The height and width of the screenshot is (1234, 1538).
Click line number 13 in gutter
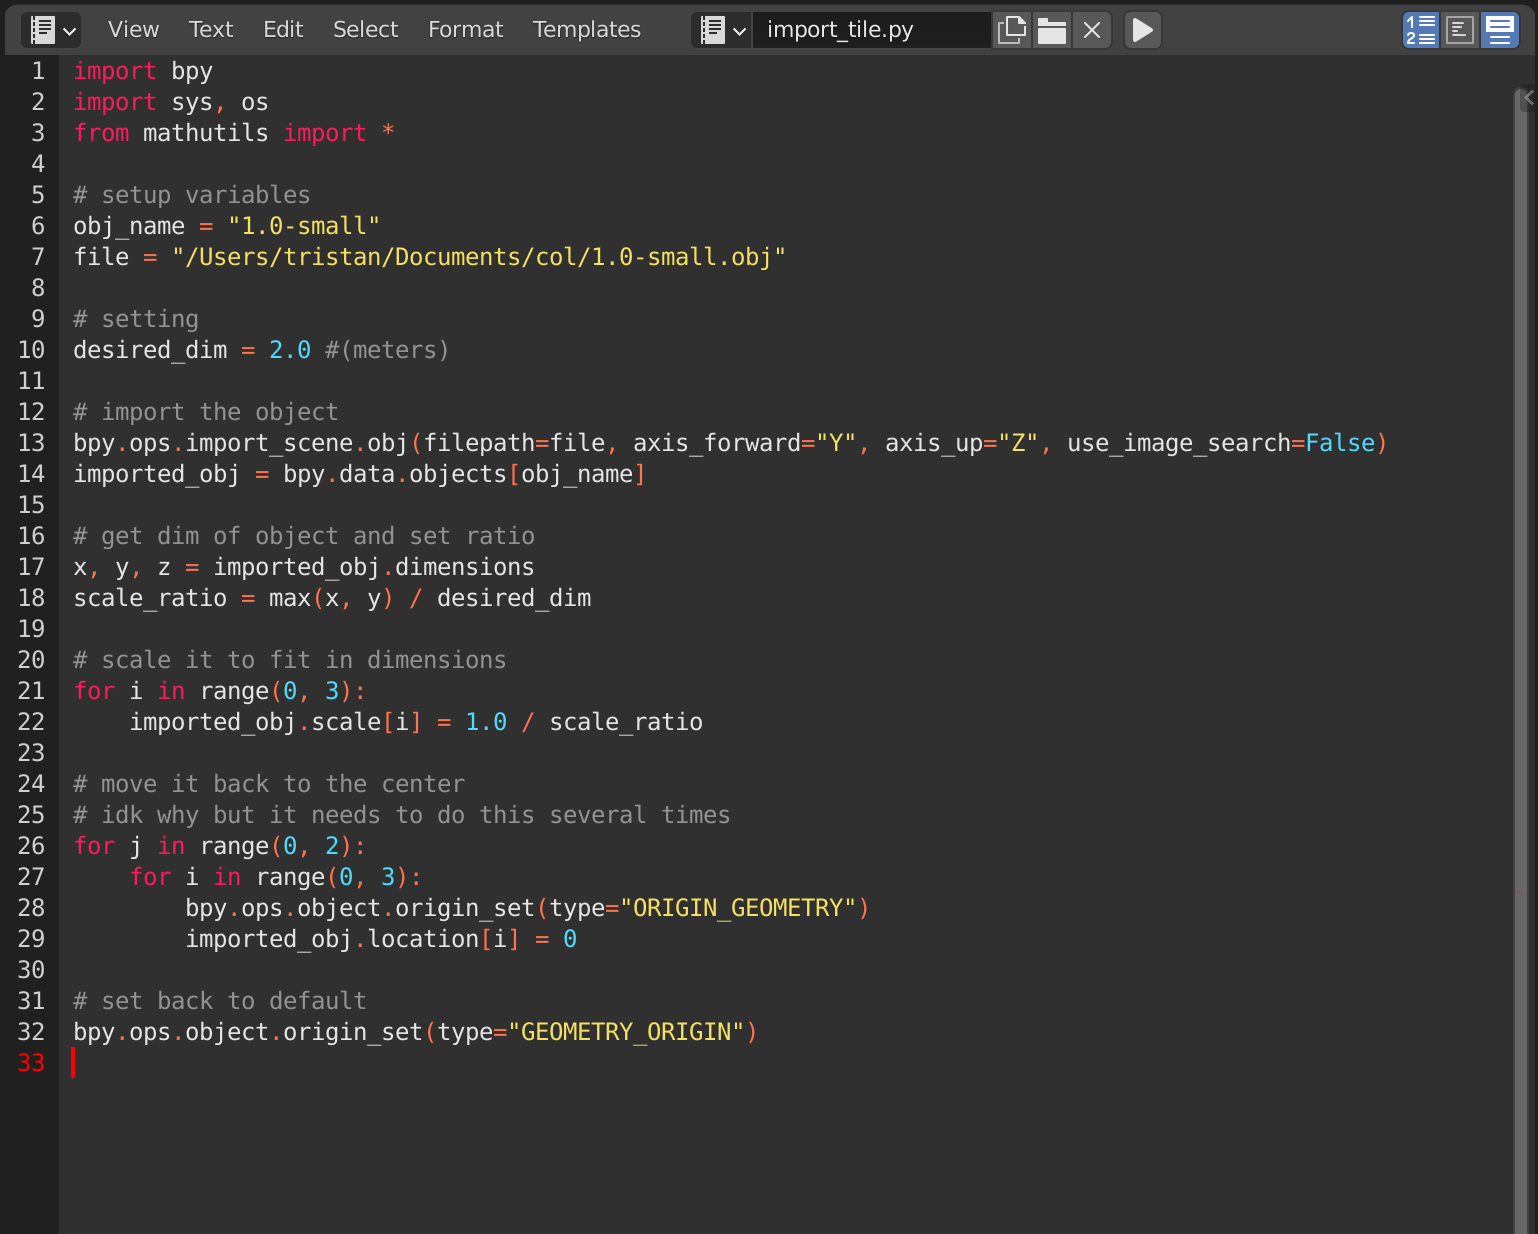pos(31,443)
